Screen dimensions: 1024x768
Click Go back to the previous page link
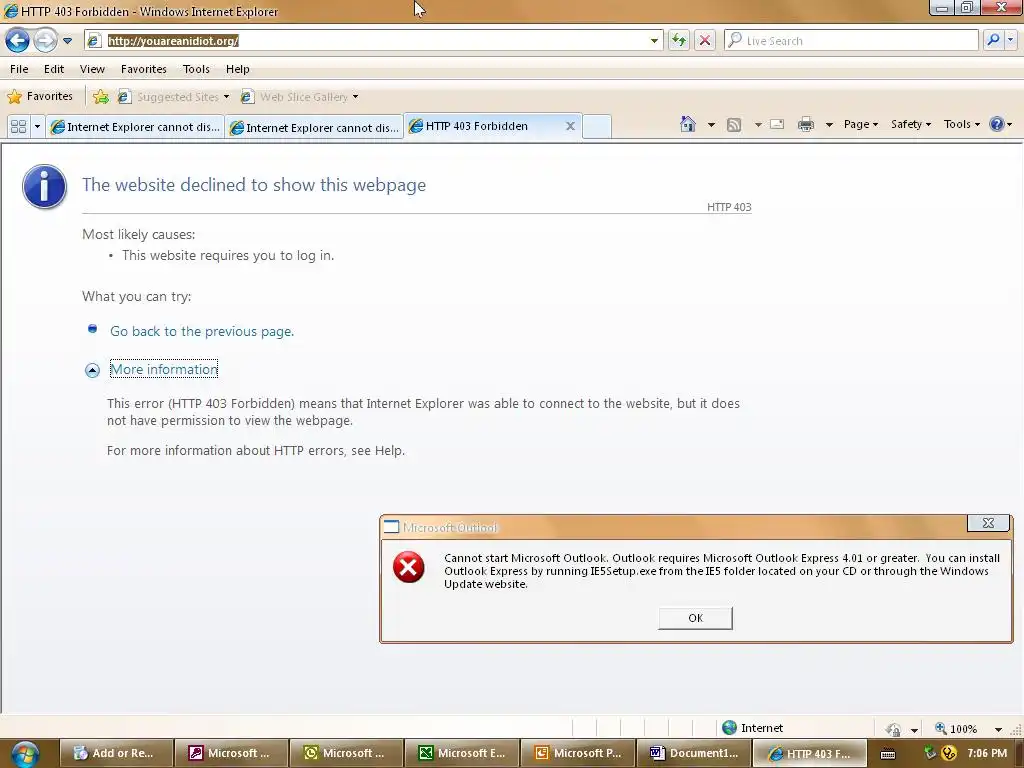click(x=202, y=331)
